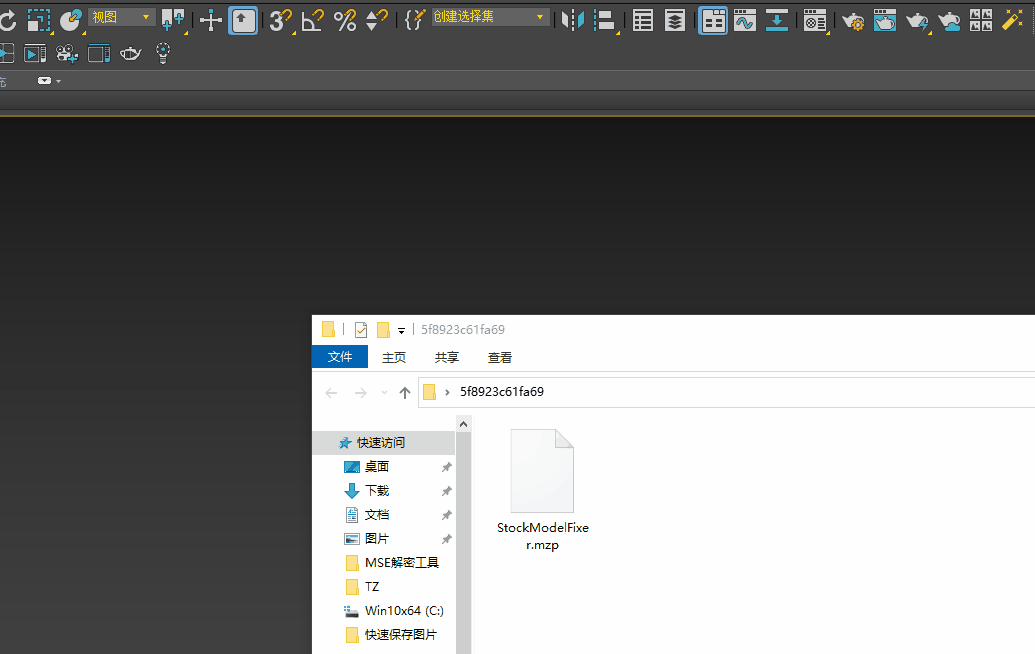The height and width of the screenshot is (654, 1035).
Task: Open 桌面 in quick access
Action: (376, 467)
